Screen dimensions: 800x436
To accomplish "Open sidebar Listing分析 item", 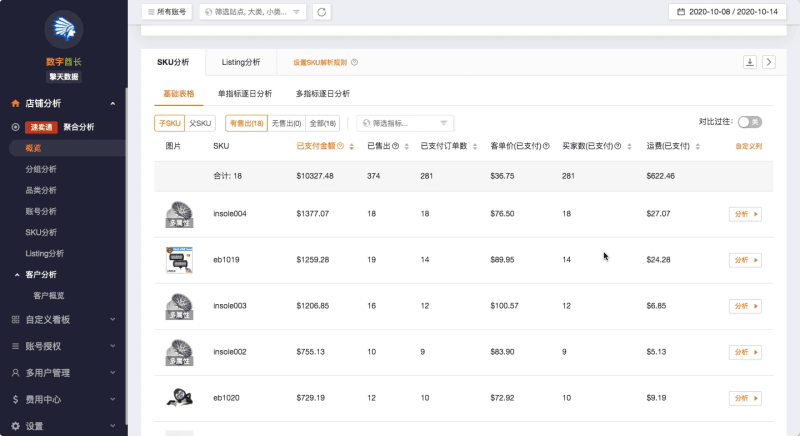I will [45, 253].
